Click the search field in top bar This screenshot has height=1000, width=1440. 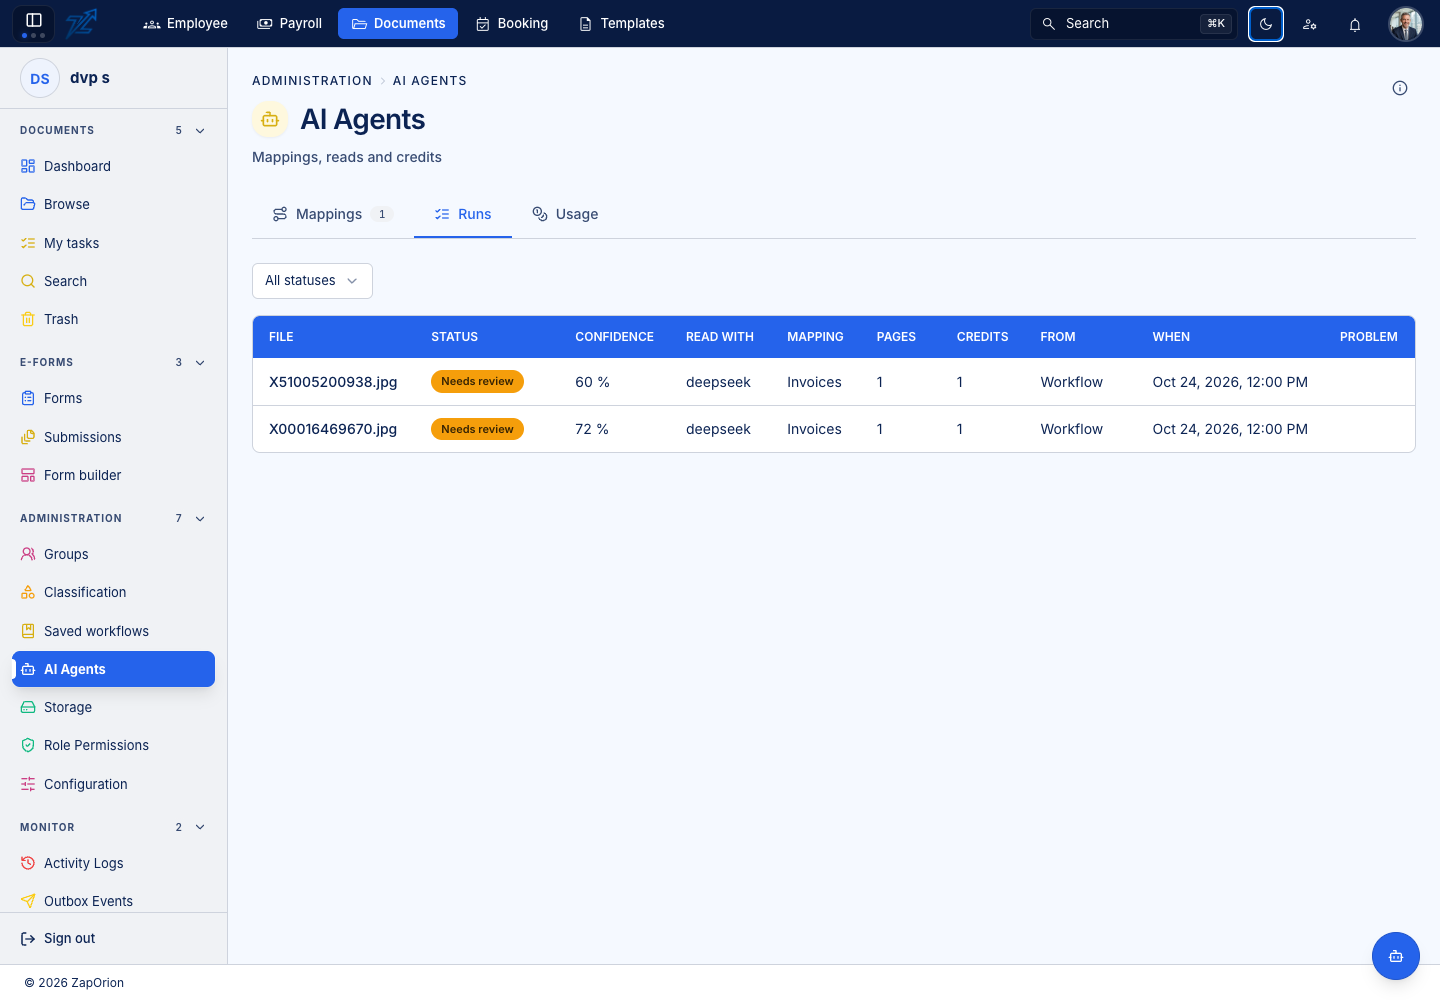coord(1134,24)
